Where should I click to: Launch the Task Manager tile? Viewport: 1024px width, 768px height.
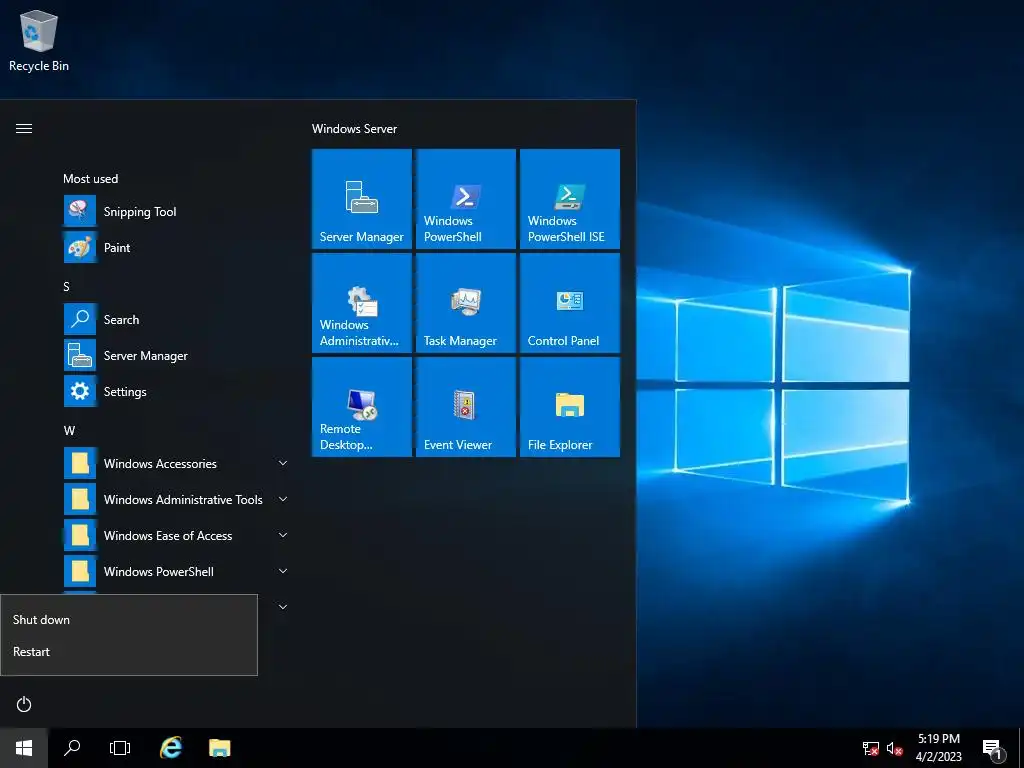tap(466, 303)
